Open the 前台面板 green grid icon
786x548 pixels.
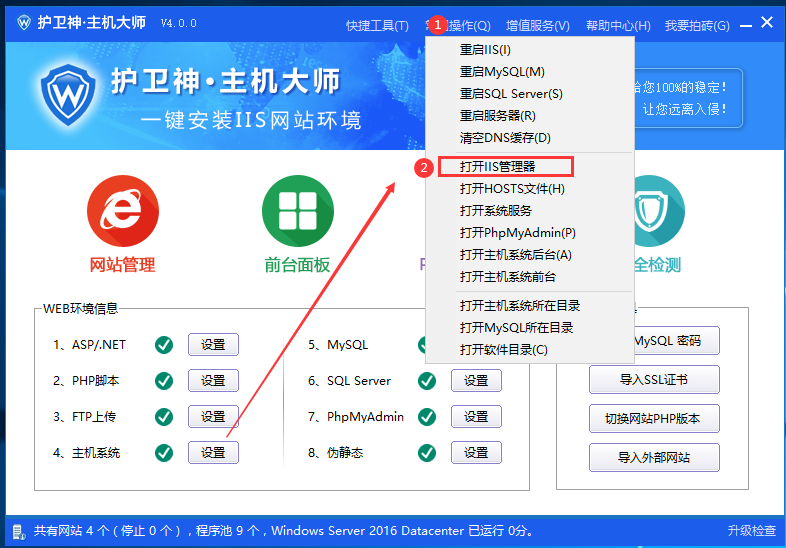[297, 210]
